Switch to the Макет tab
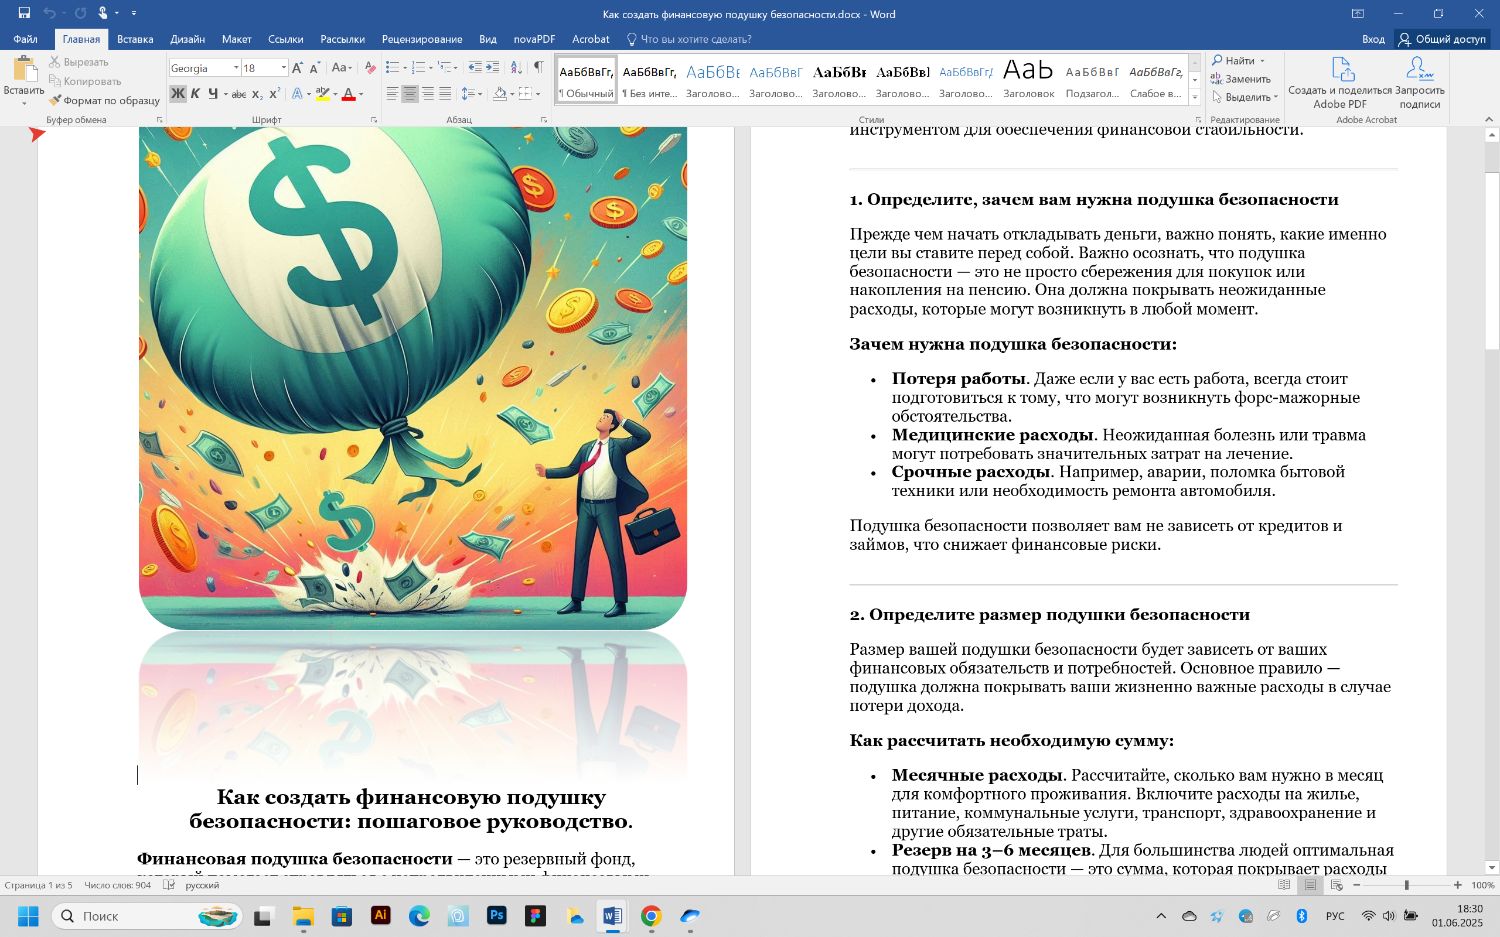Screen dimensions: 1500x937 point(236,39)
